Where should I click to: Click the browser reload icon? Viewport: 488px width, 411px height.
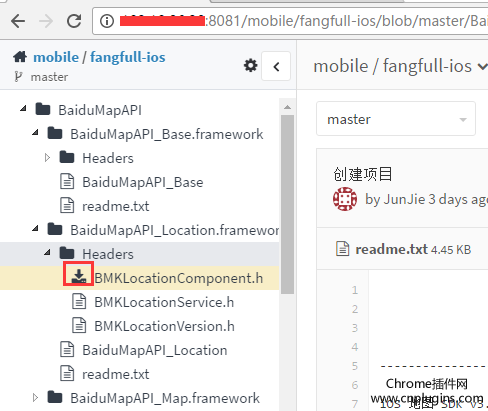tap(74, 21)
